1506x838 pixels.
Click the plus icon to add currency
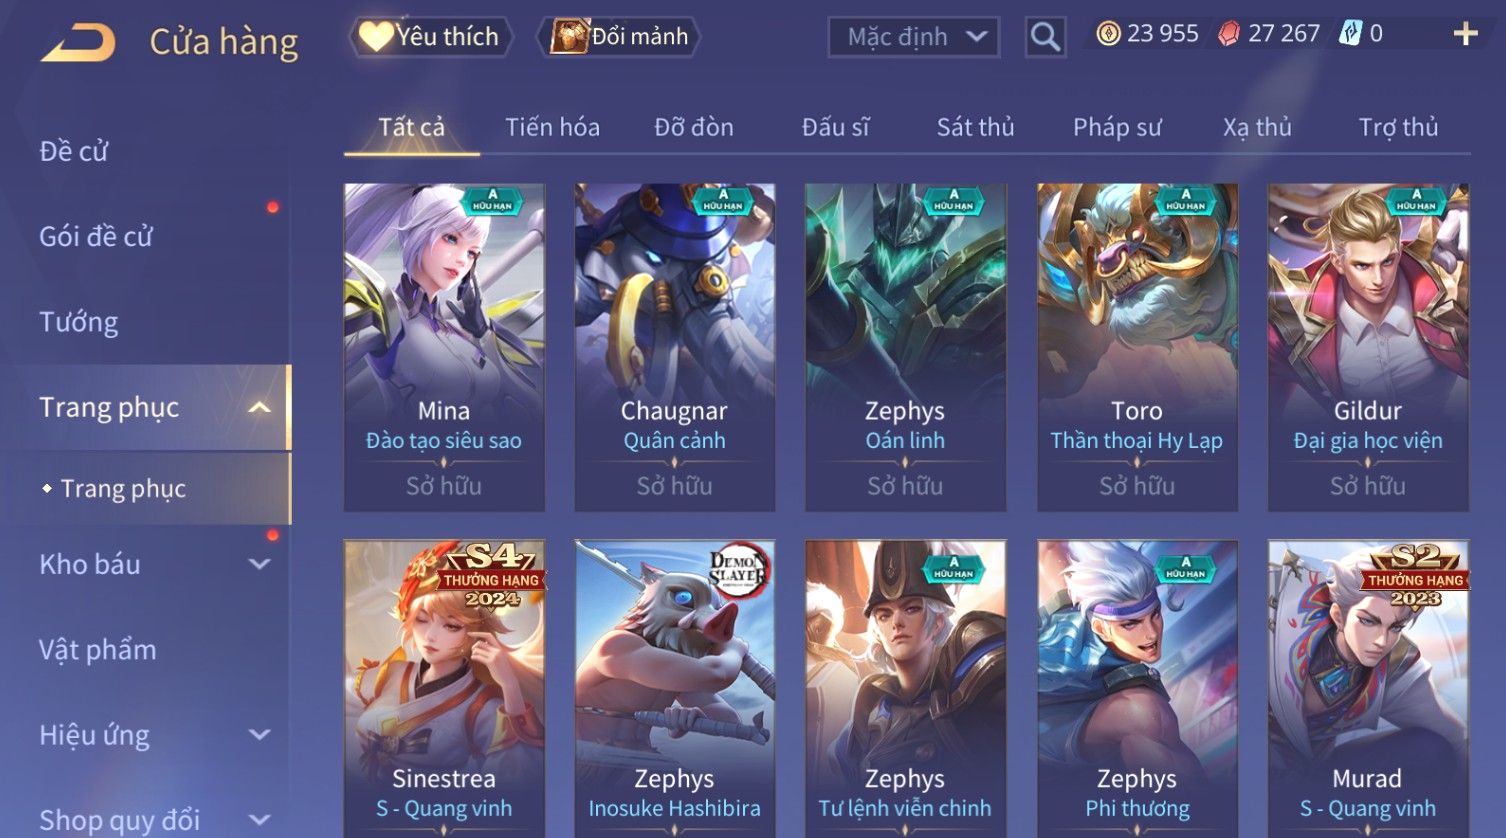1465,34
